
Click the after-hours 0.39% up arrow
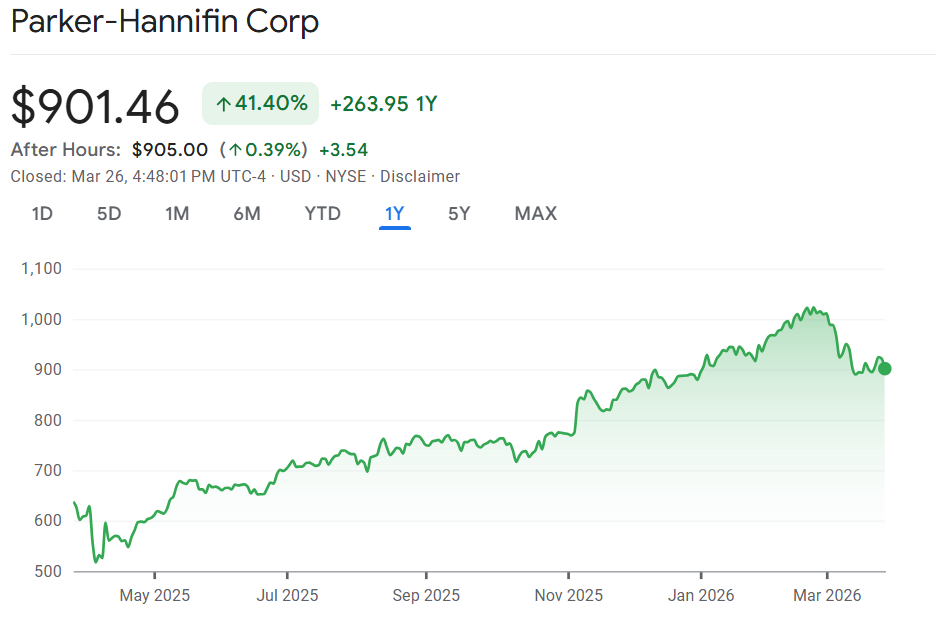[235, 150]
